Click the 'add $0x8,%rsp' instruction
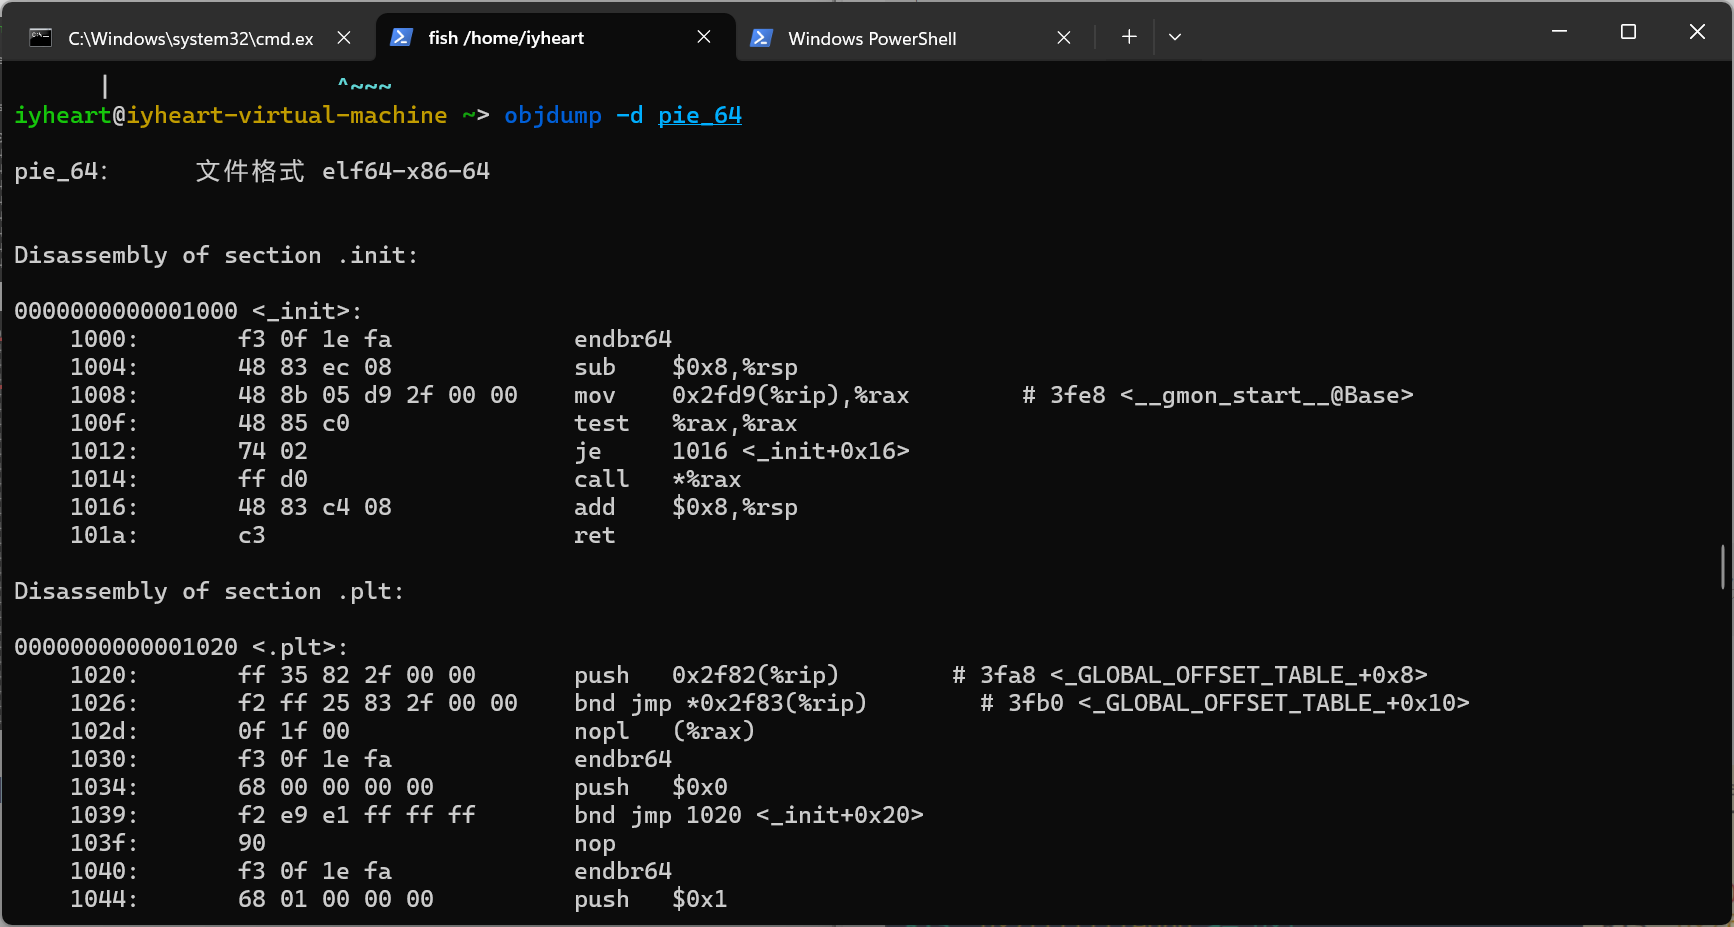 686,507
